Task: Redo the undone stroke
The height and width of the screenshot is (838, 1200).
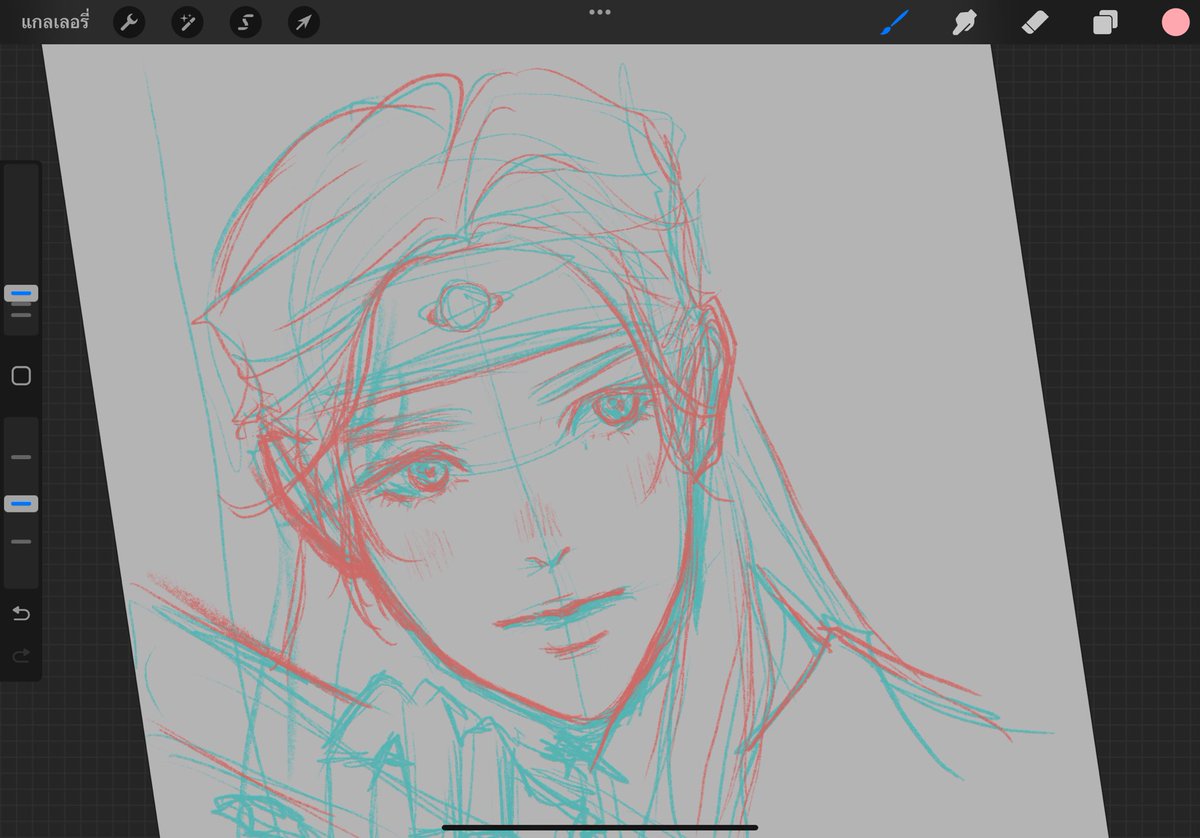Action: click(21, 656)
